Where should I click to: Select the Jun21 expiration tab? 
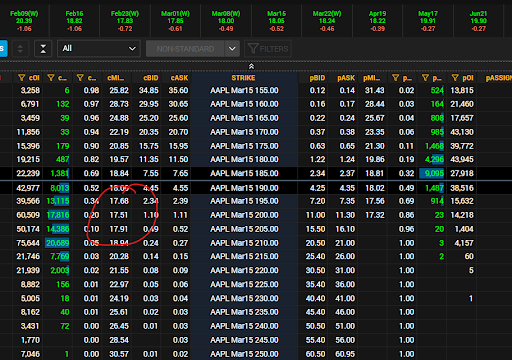pos(478,21)
